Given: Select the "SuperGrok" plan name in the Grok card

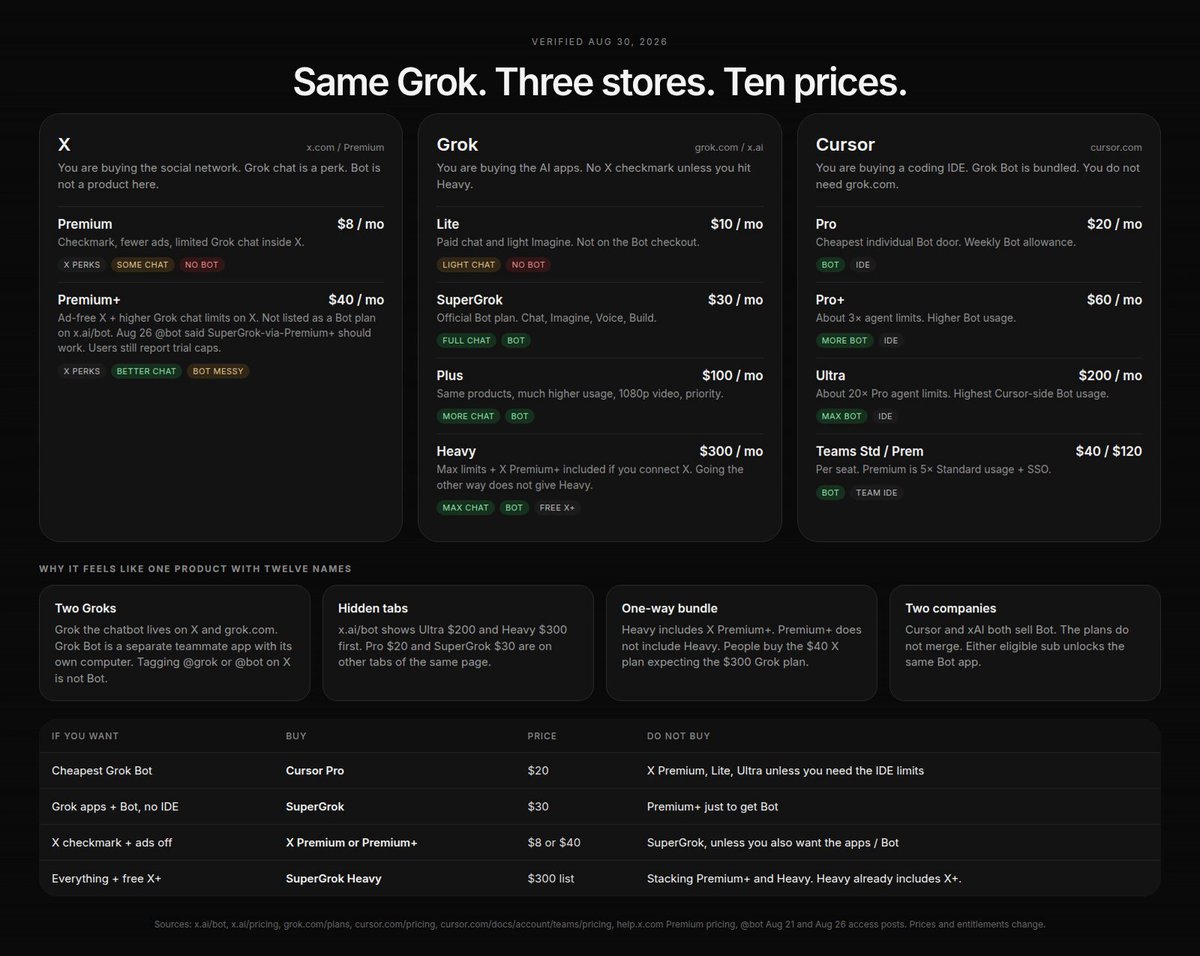Looking at the screenshot, I should click(x=470, y=300).
